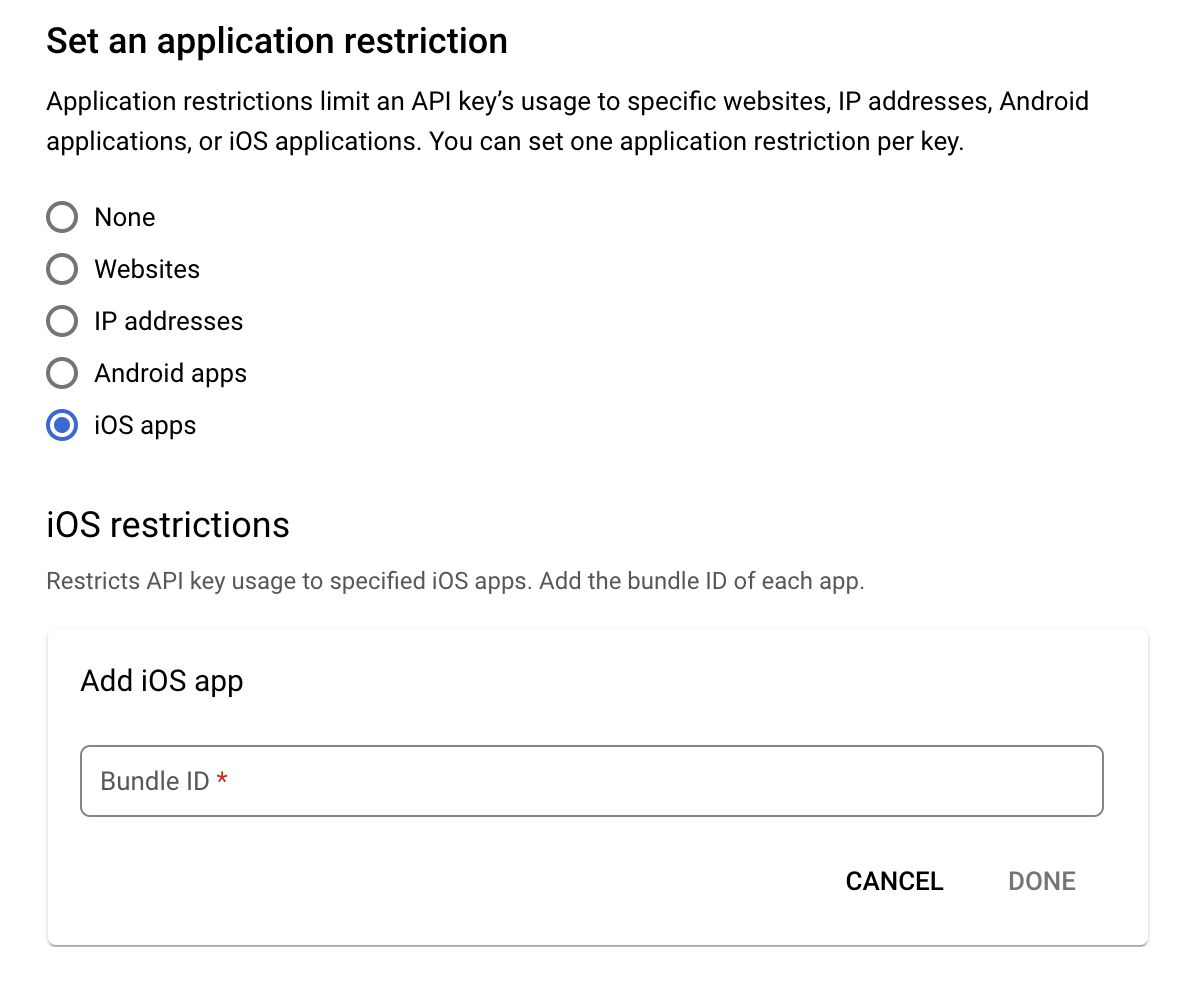This screenshot has height=992, width=1186.
Task: Focus the Bundle ID input field
Action: point(591,781)
